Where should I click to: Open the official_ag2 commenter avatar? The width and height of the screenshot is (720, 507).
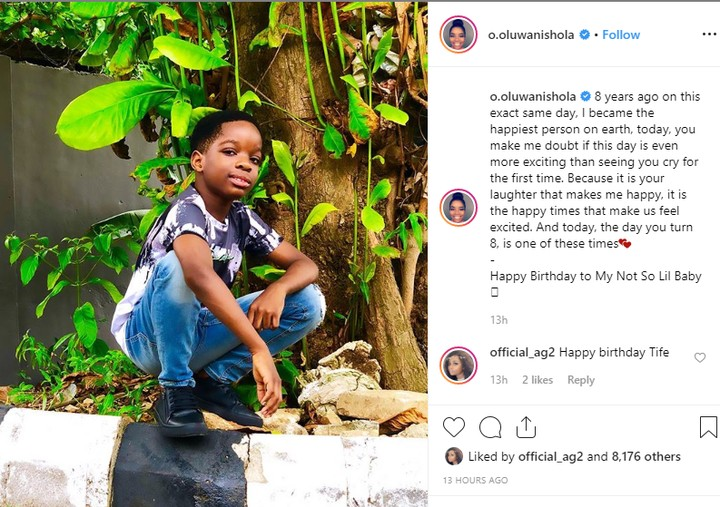coord(459,365)
